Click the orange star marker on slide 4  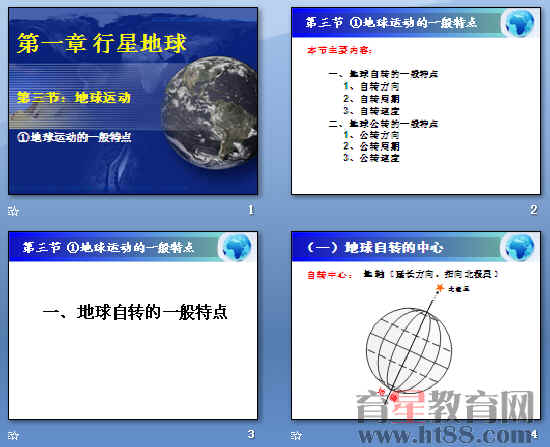(439, 288)
